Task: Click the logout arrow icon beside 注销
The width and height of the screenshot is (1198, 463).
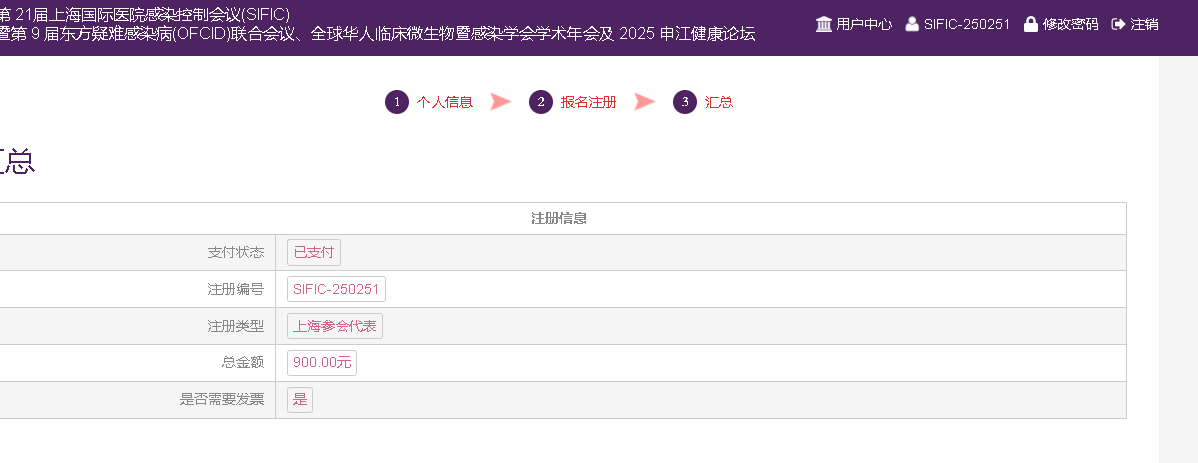Action: [x=1118, y=24]
